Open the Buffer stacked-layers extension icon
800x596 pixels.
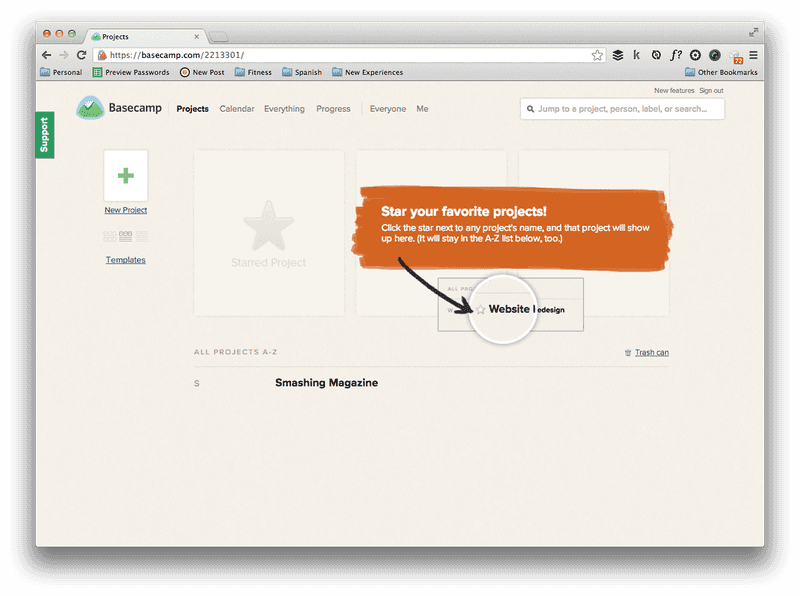618,55
